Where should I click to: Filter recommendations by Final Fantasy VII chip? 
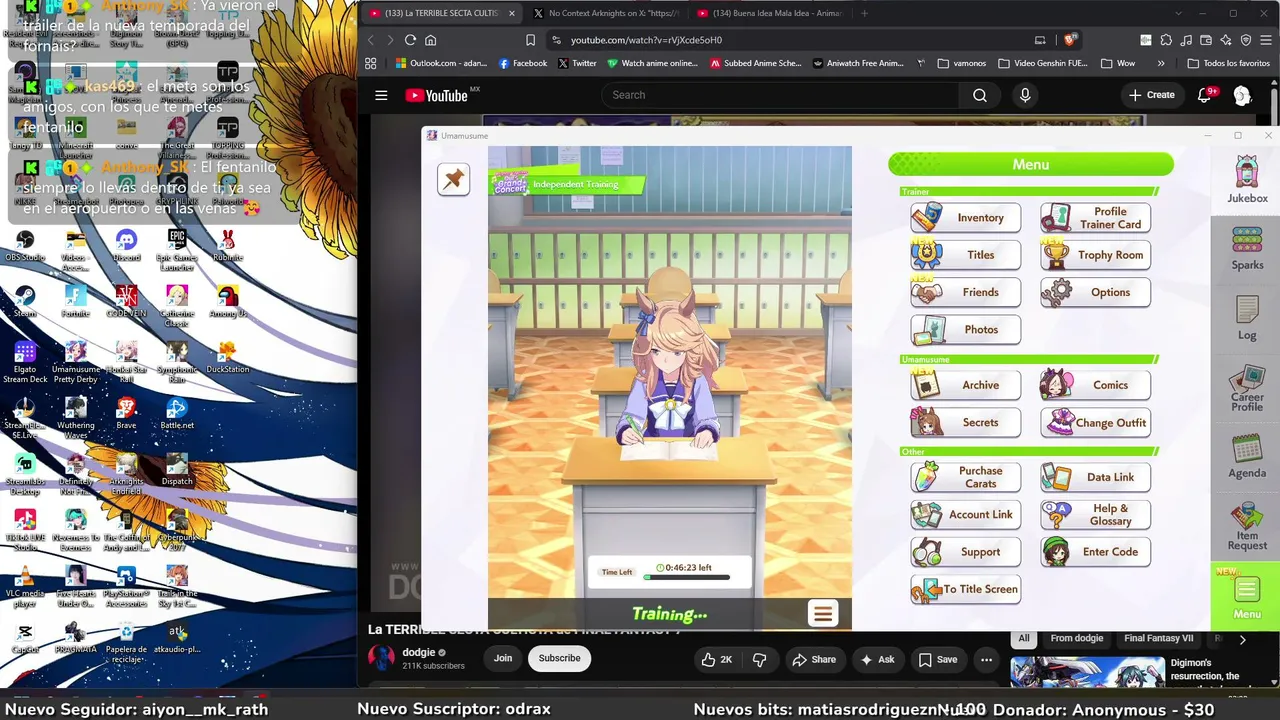click(1158, 638)
